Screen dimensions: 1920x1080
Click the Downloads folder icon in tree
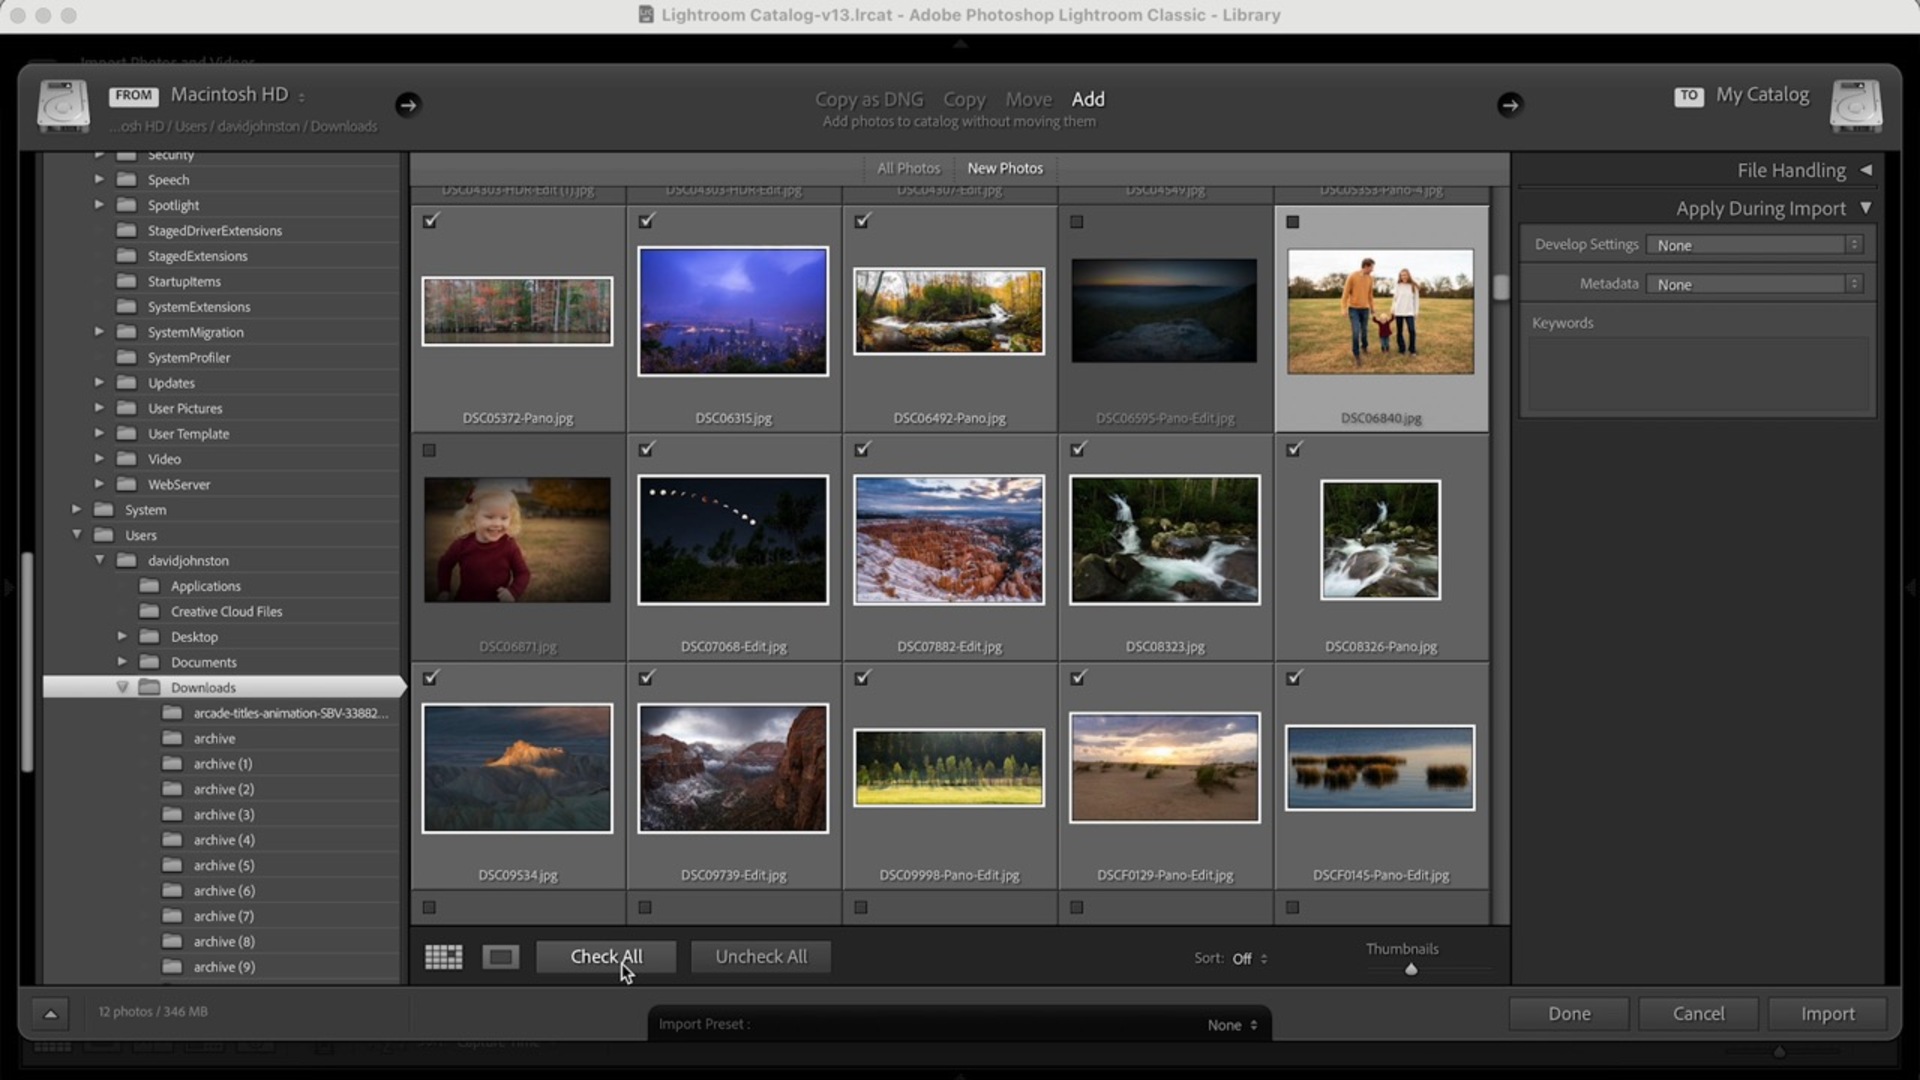tap(150, 688)
